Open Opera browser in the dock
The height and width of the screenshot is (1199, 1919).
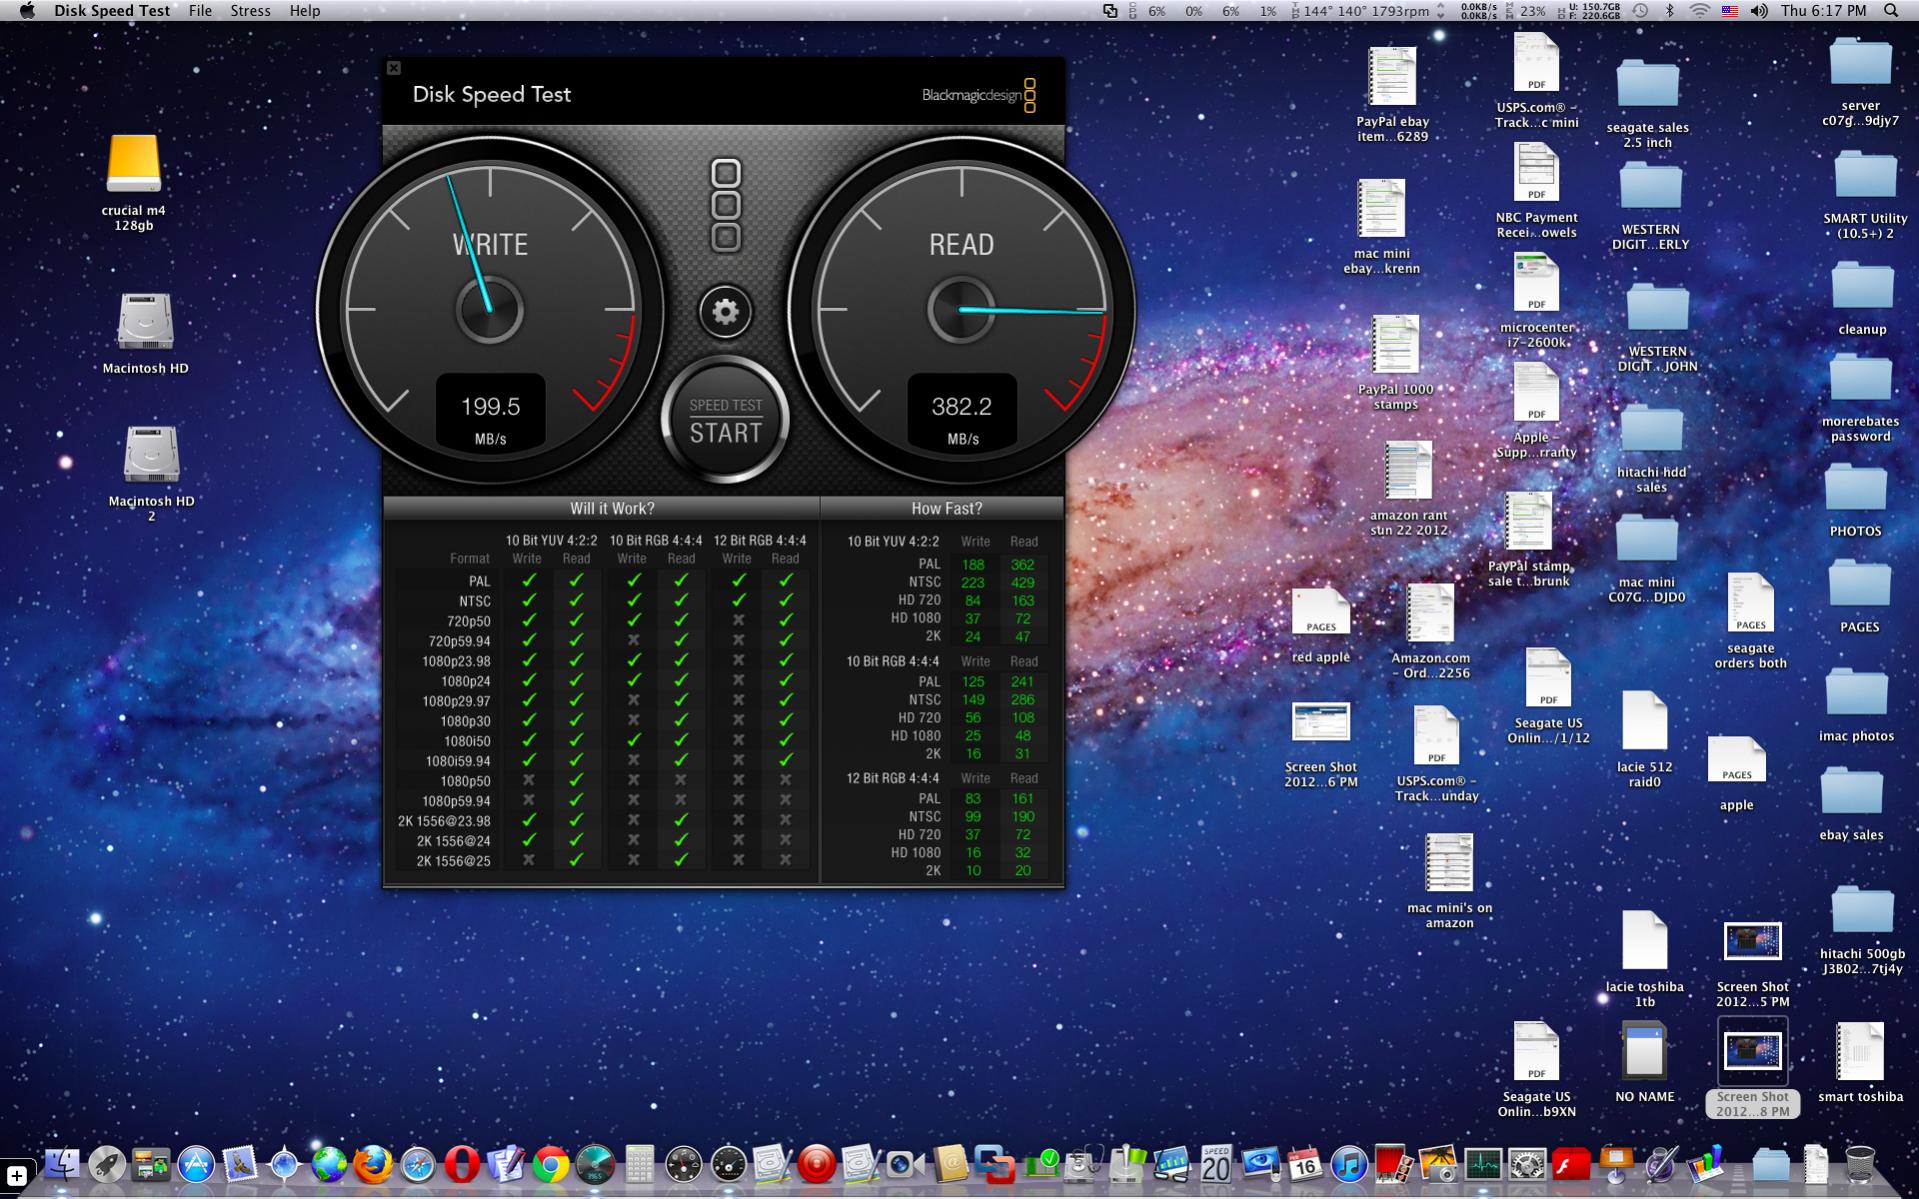(x=461, y=1165)
